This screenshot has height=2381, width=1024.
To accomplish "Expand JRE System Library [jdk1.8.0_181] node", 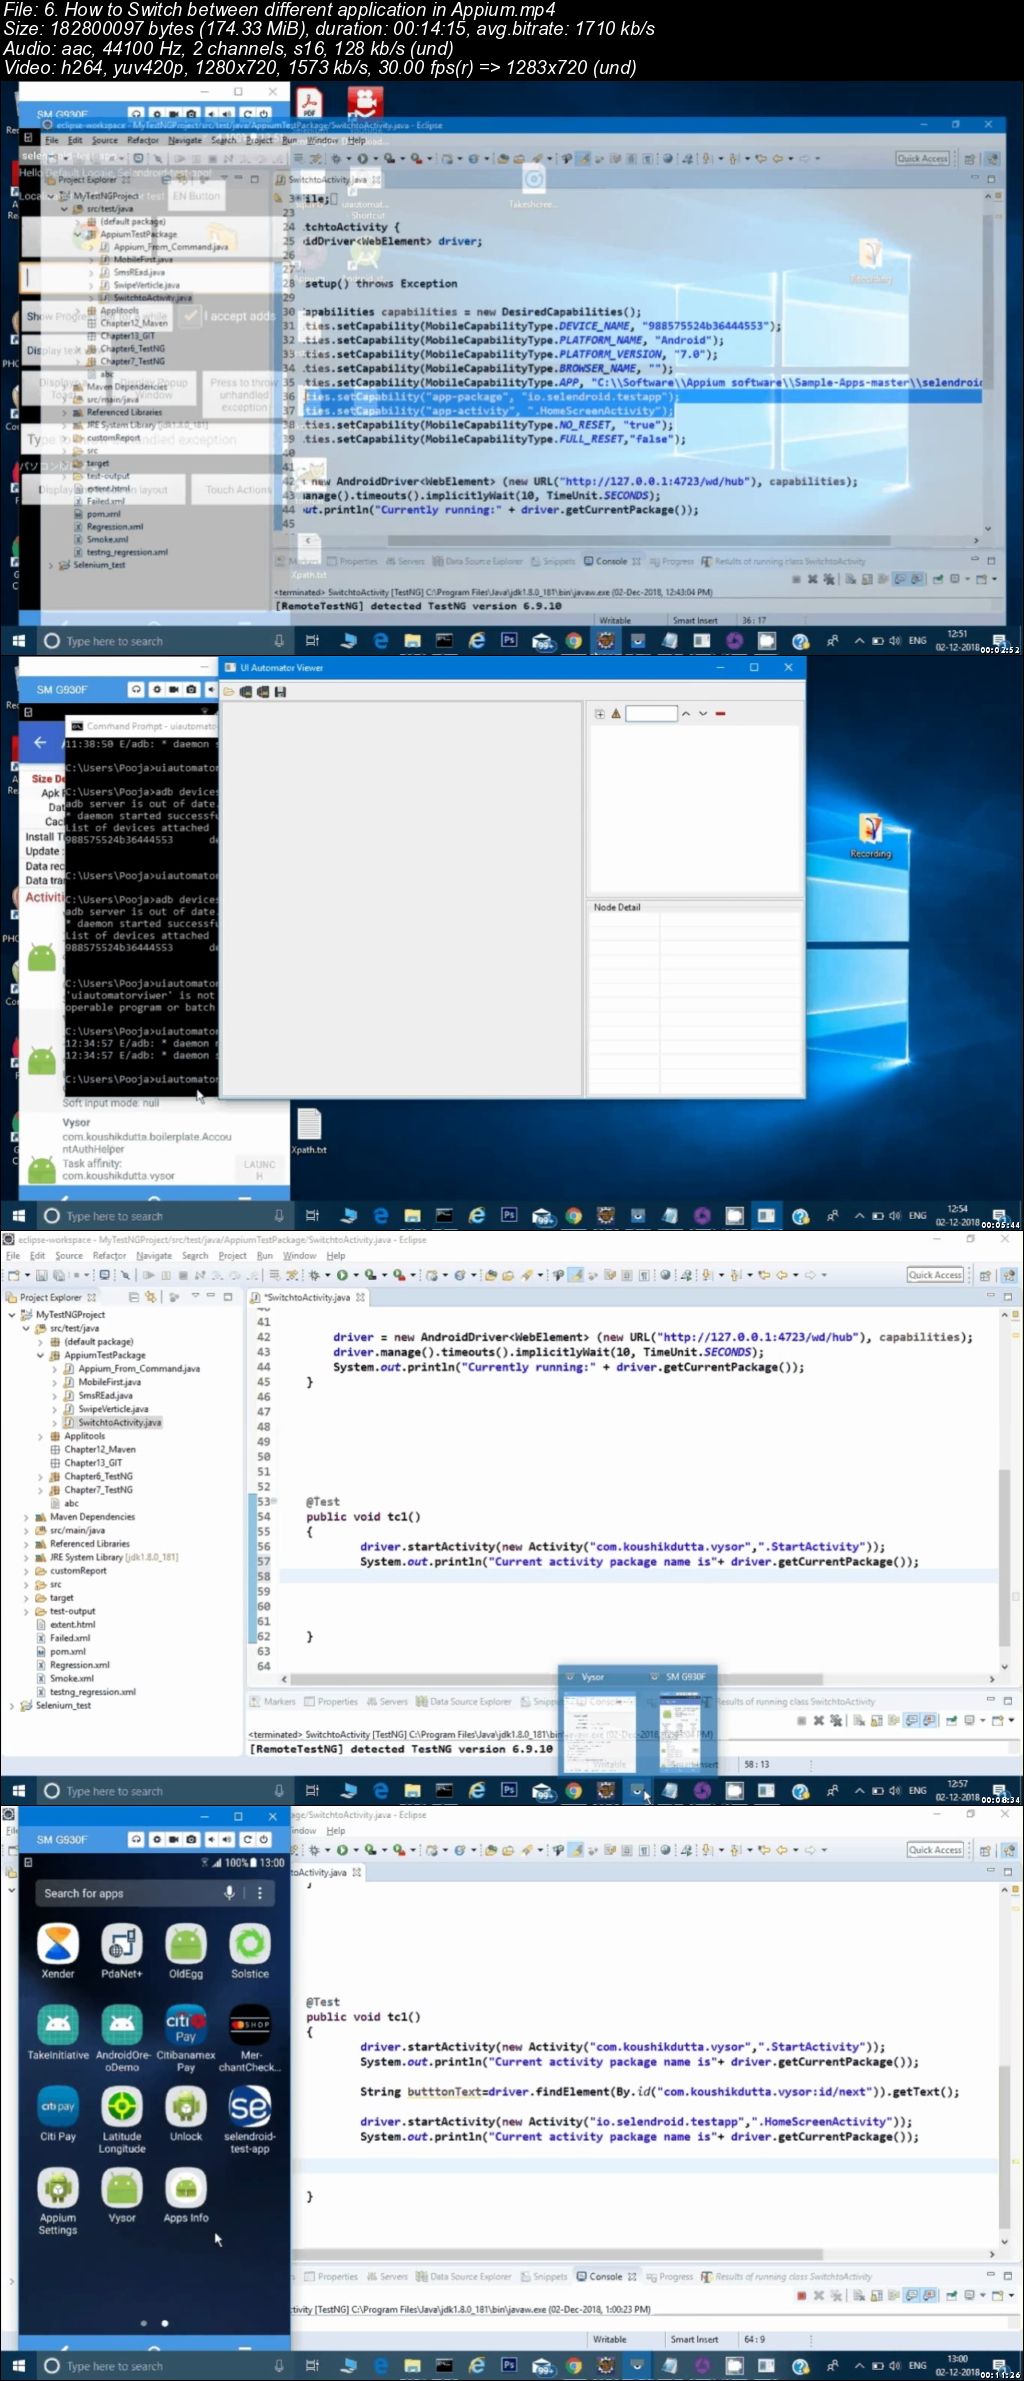I will point(26,1557).
